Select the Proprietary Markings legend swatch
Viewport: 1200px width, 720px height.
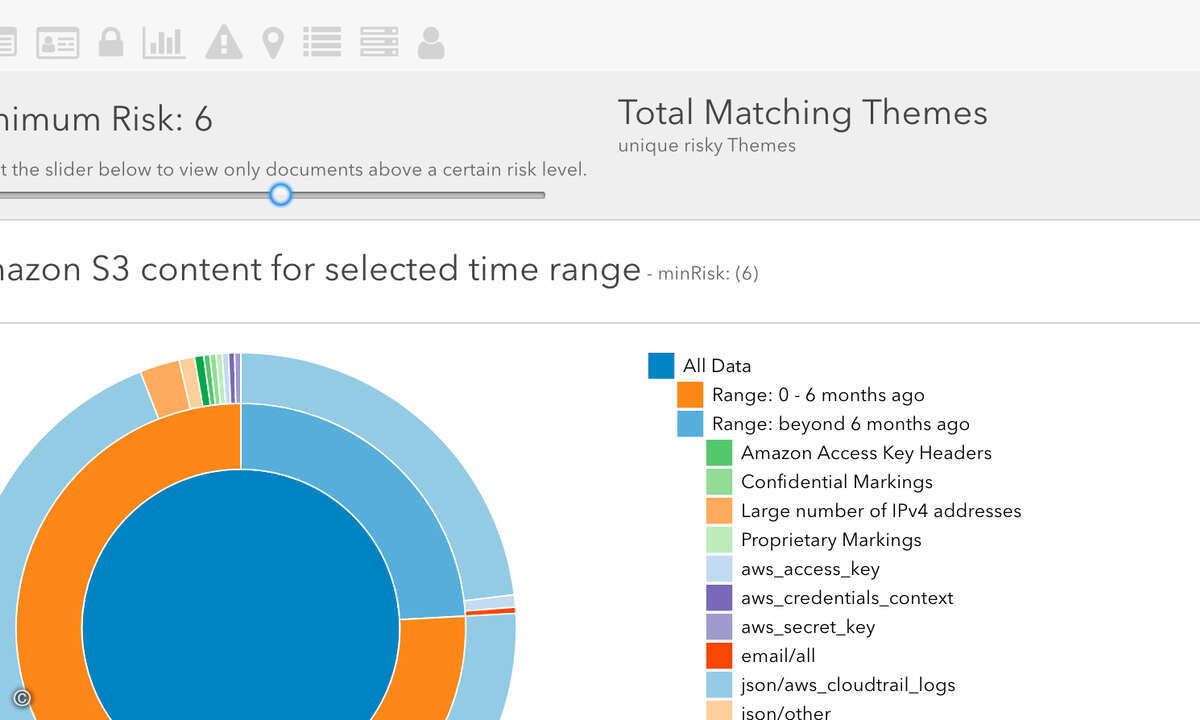(719, 540)
